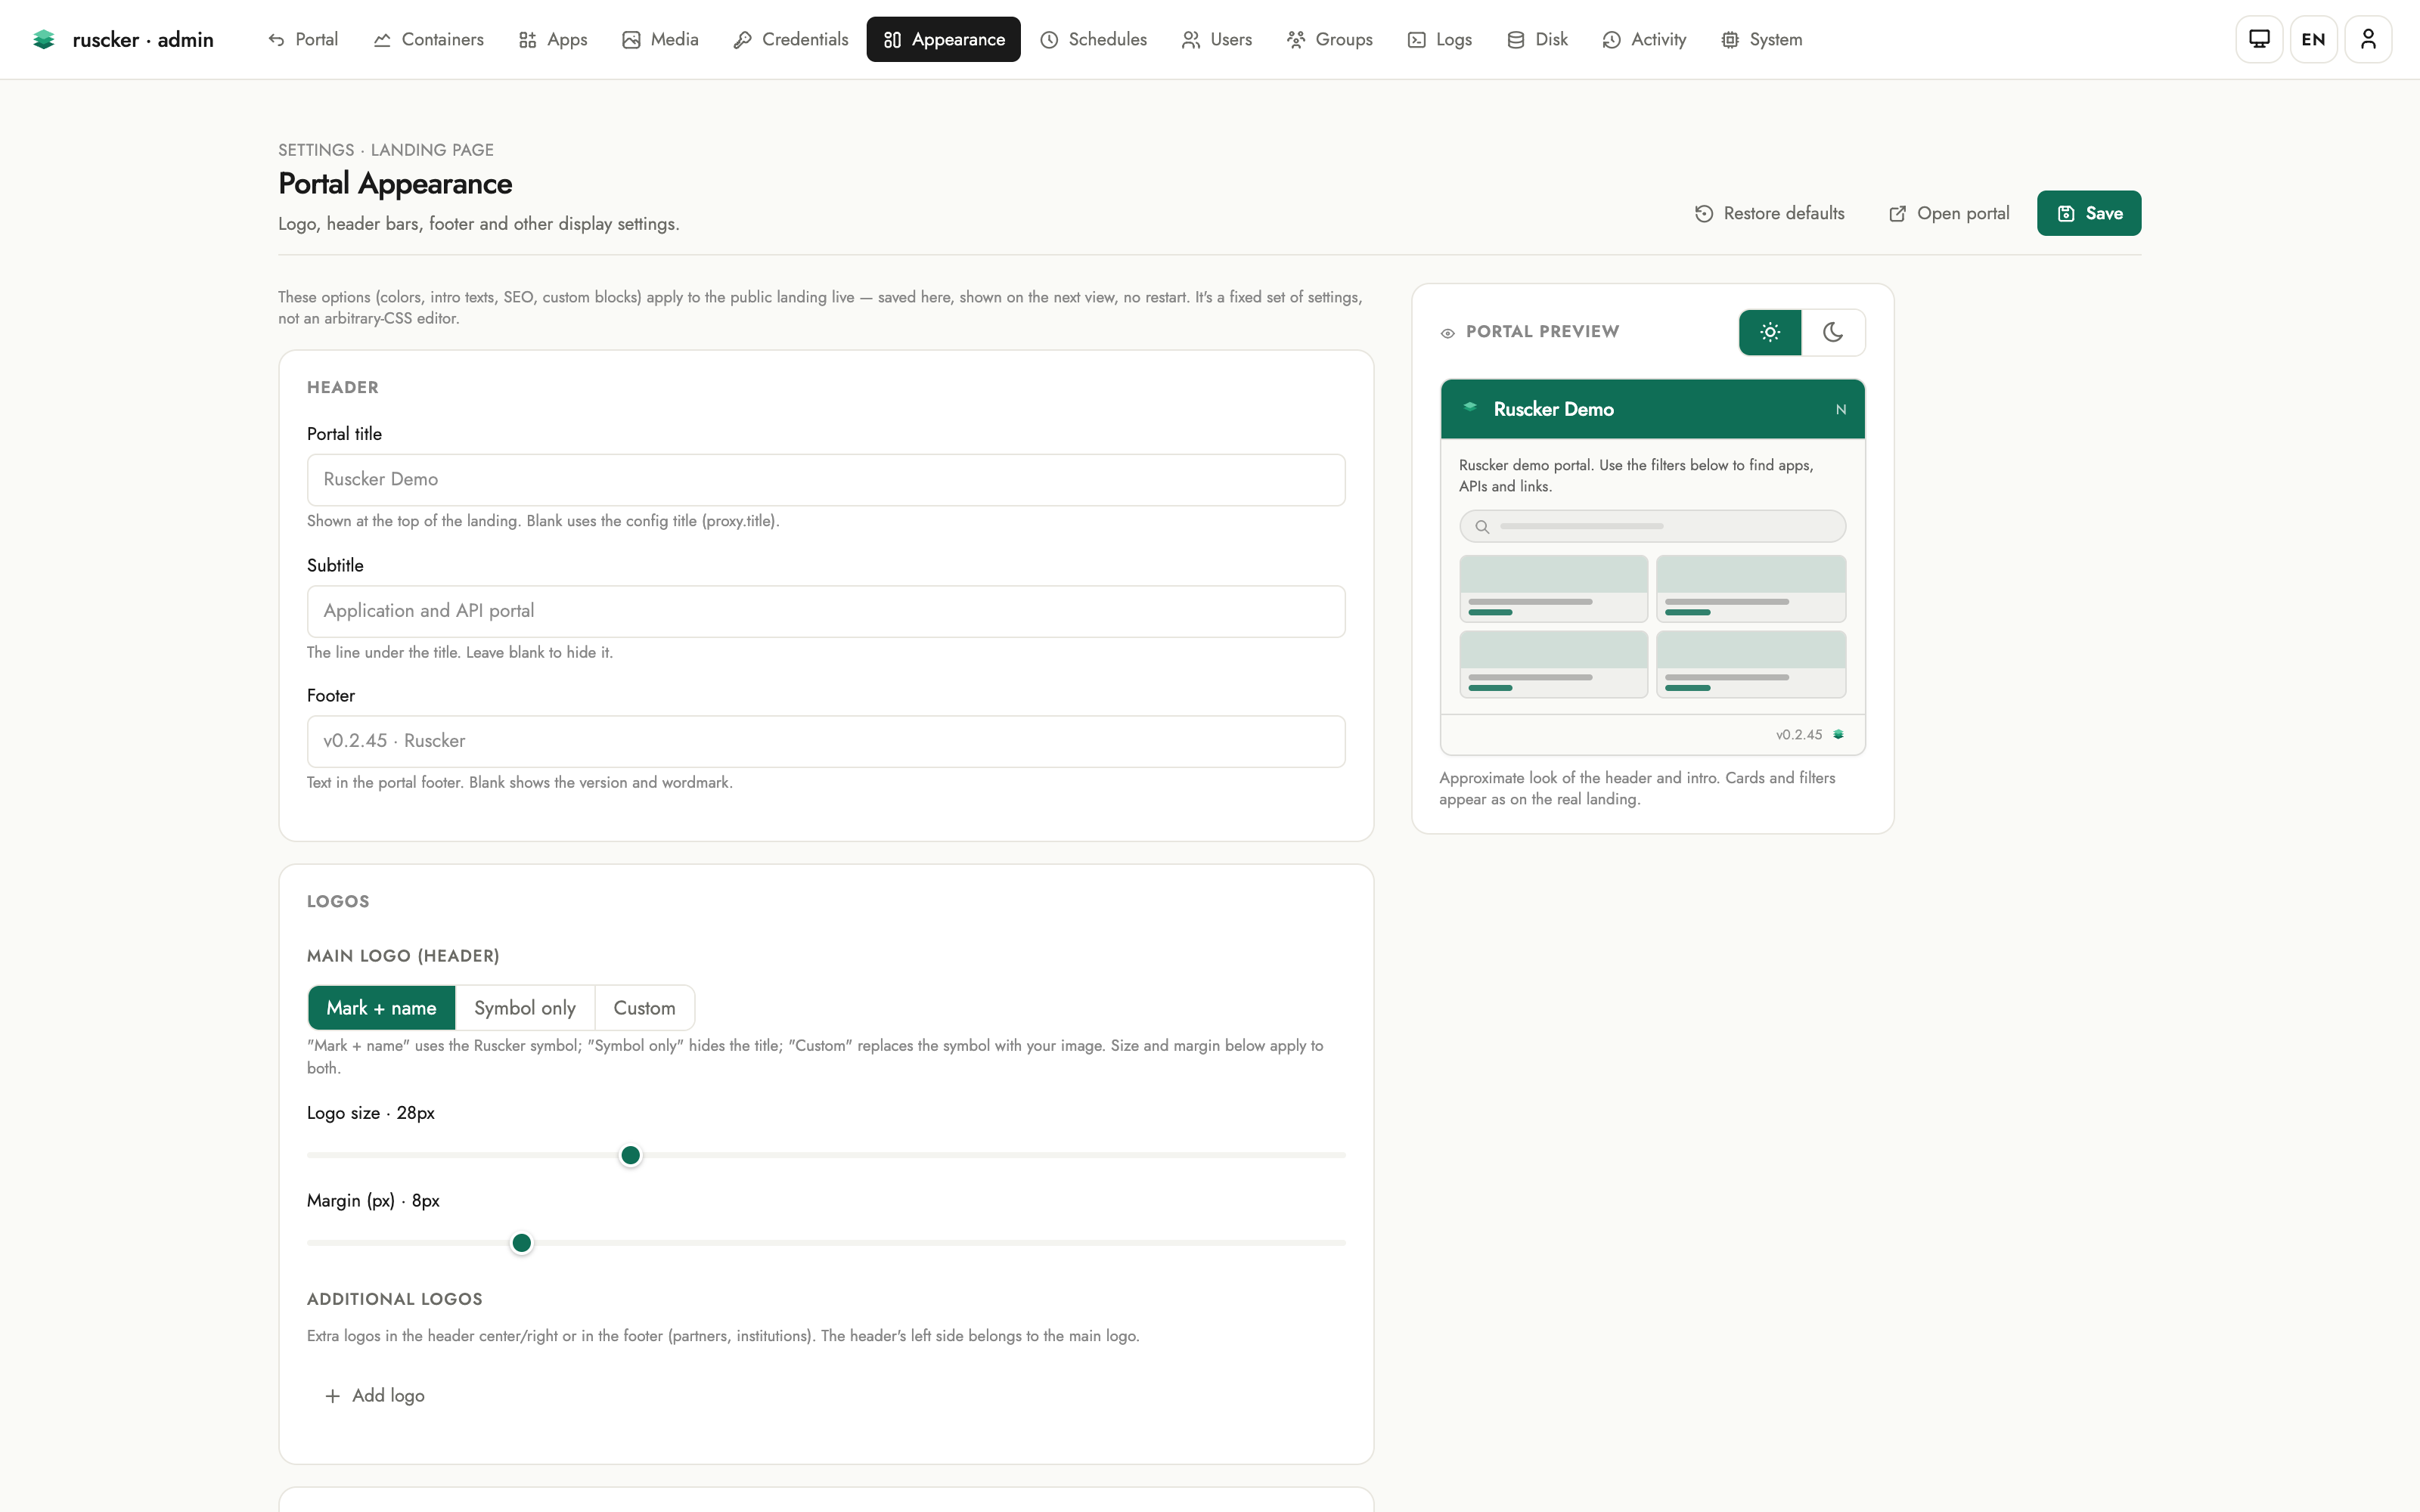Focus the Footer input field

pyautogui.click(x=826, y=741)
